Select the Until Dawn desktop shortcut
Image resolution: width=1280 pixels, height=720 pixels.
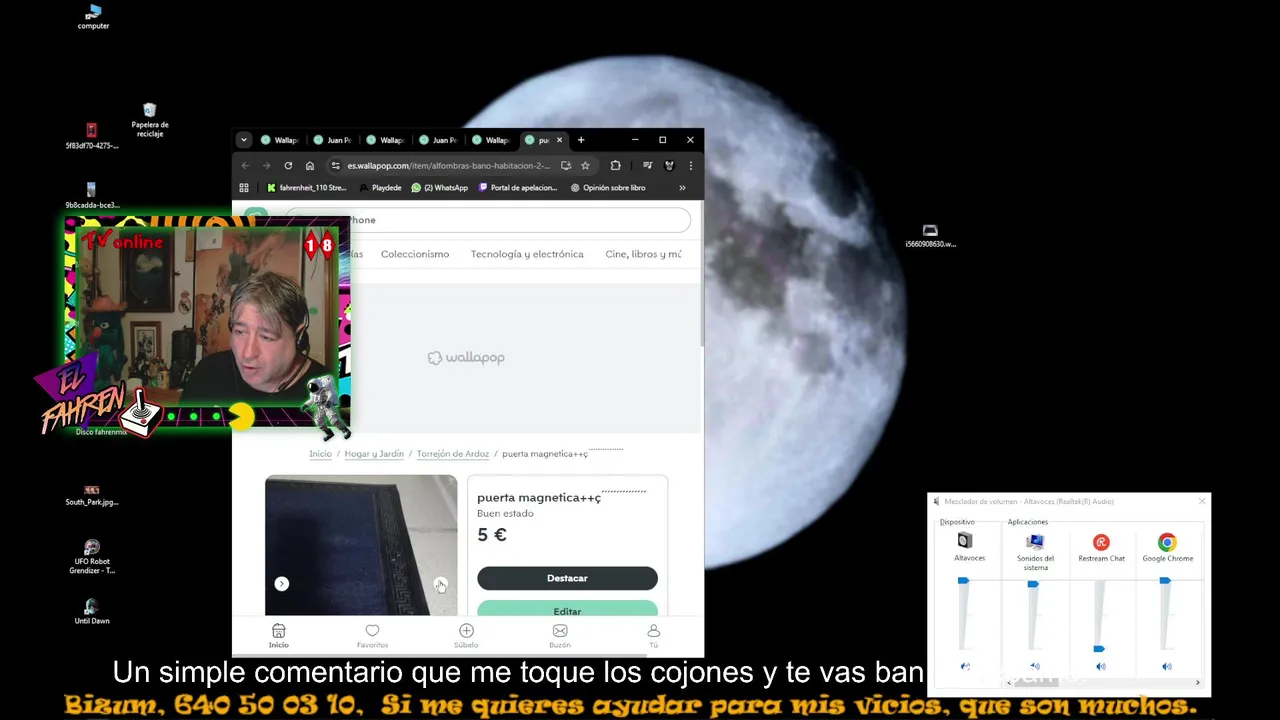pos(91,611)
